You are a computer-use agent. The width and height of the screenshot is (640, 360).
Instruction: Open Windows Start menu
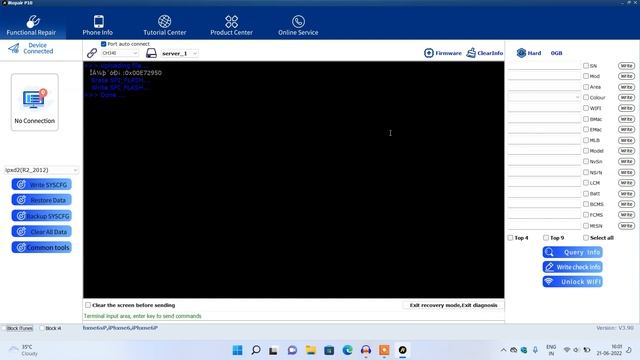pyautogui.click(x=237, y=350)
